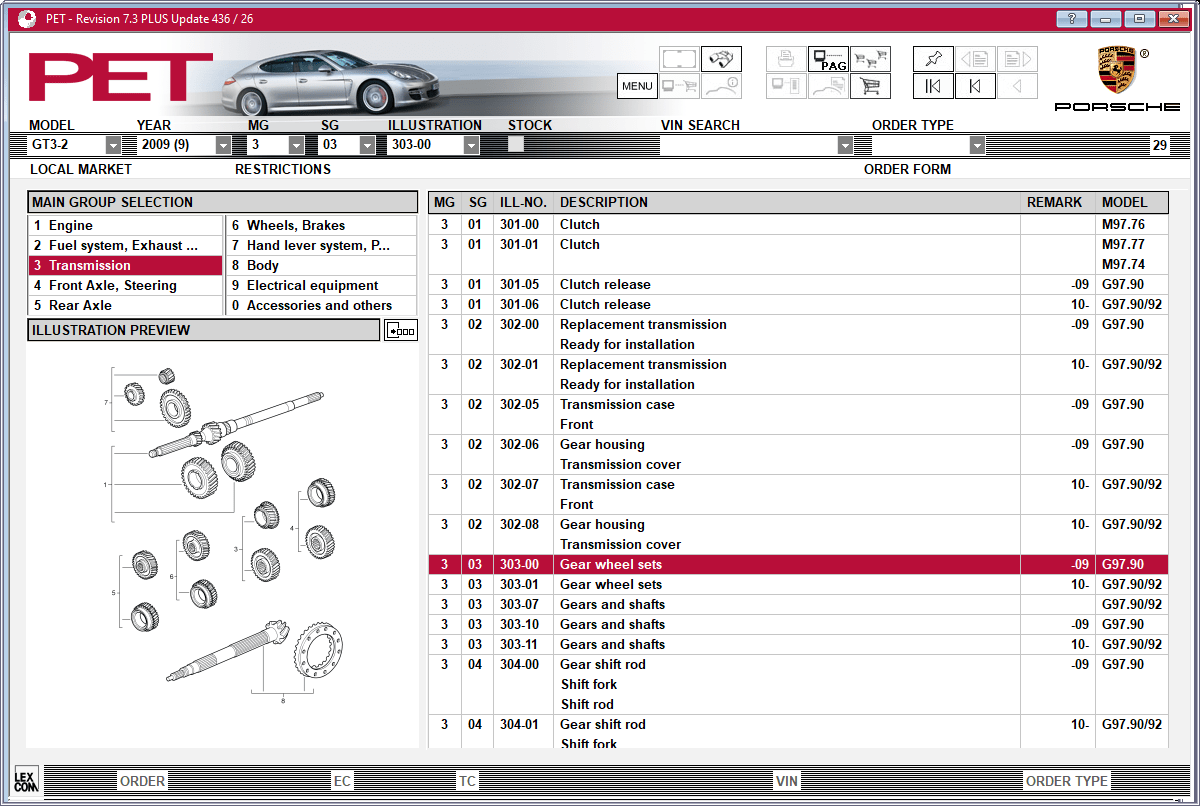1200x806 pixels.
Task: Click the computer-to-document icon
Action: click(x=786, y=86)
